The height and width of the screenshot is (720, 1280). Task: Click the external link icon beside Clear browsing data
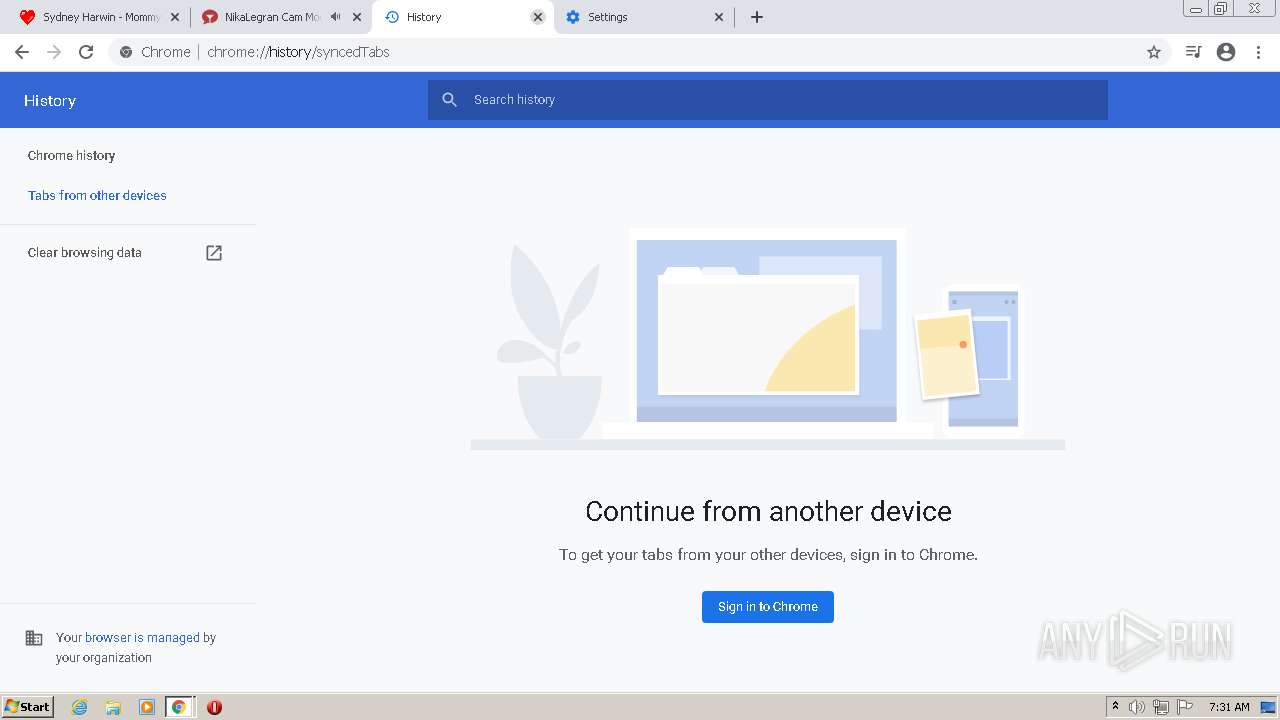coord(214,253)
